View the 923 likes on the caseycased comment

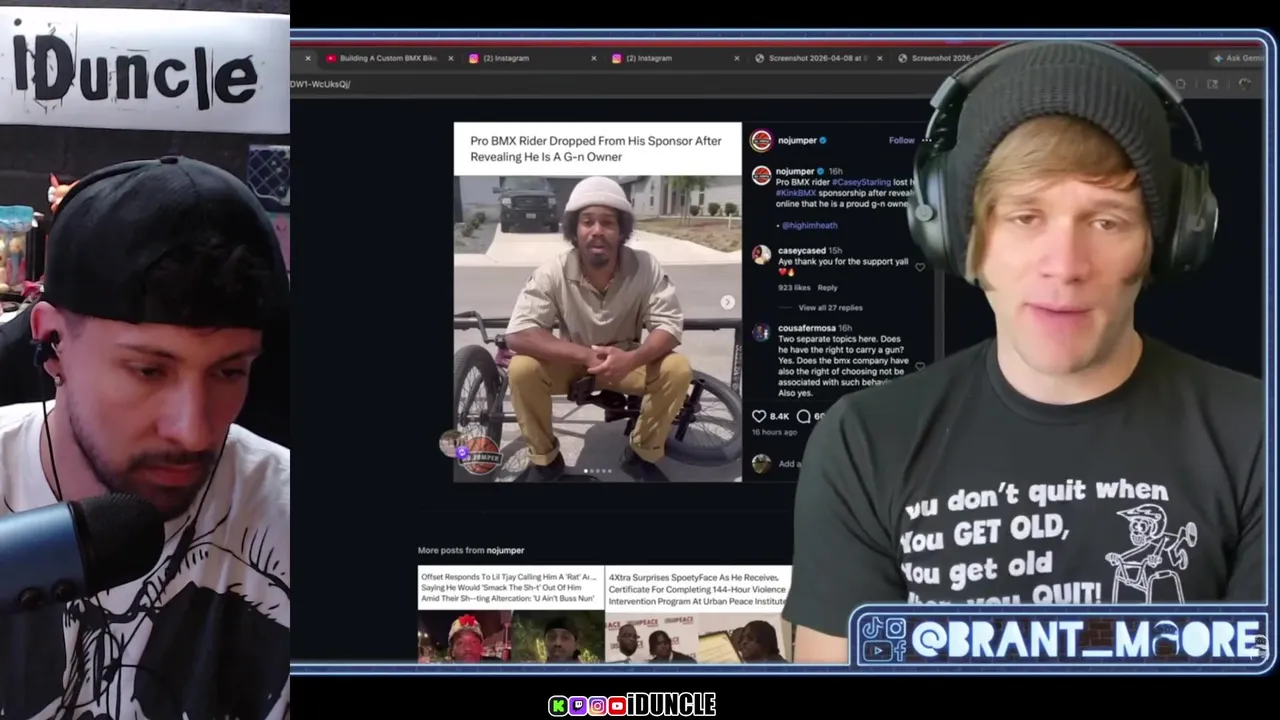[794, 288]
